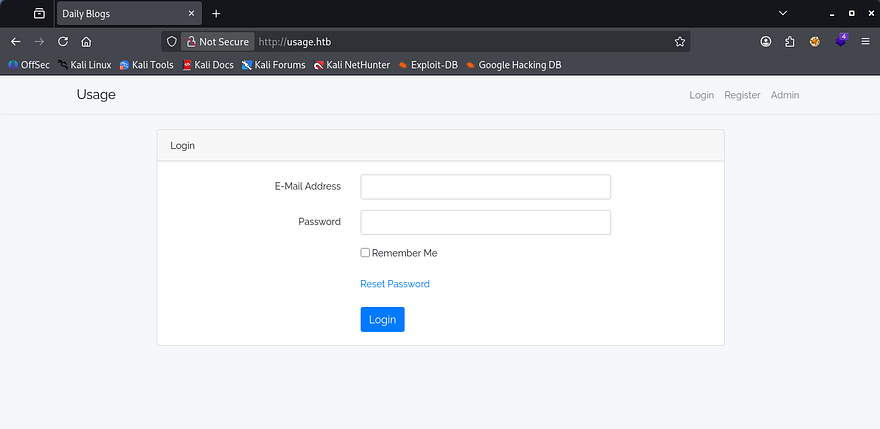Screen dimensions: 880x429
Task: Expand the list all tabs dropdown arrow
Action: pos(782,14)
